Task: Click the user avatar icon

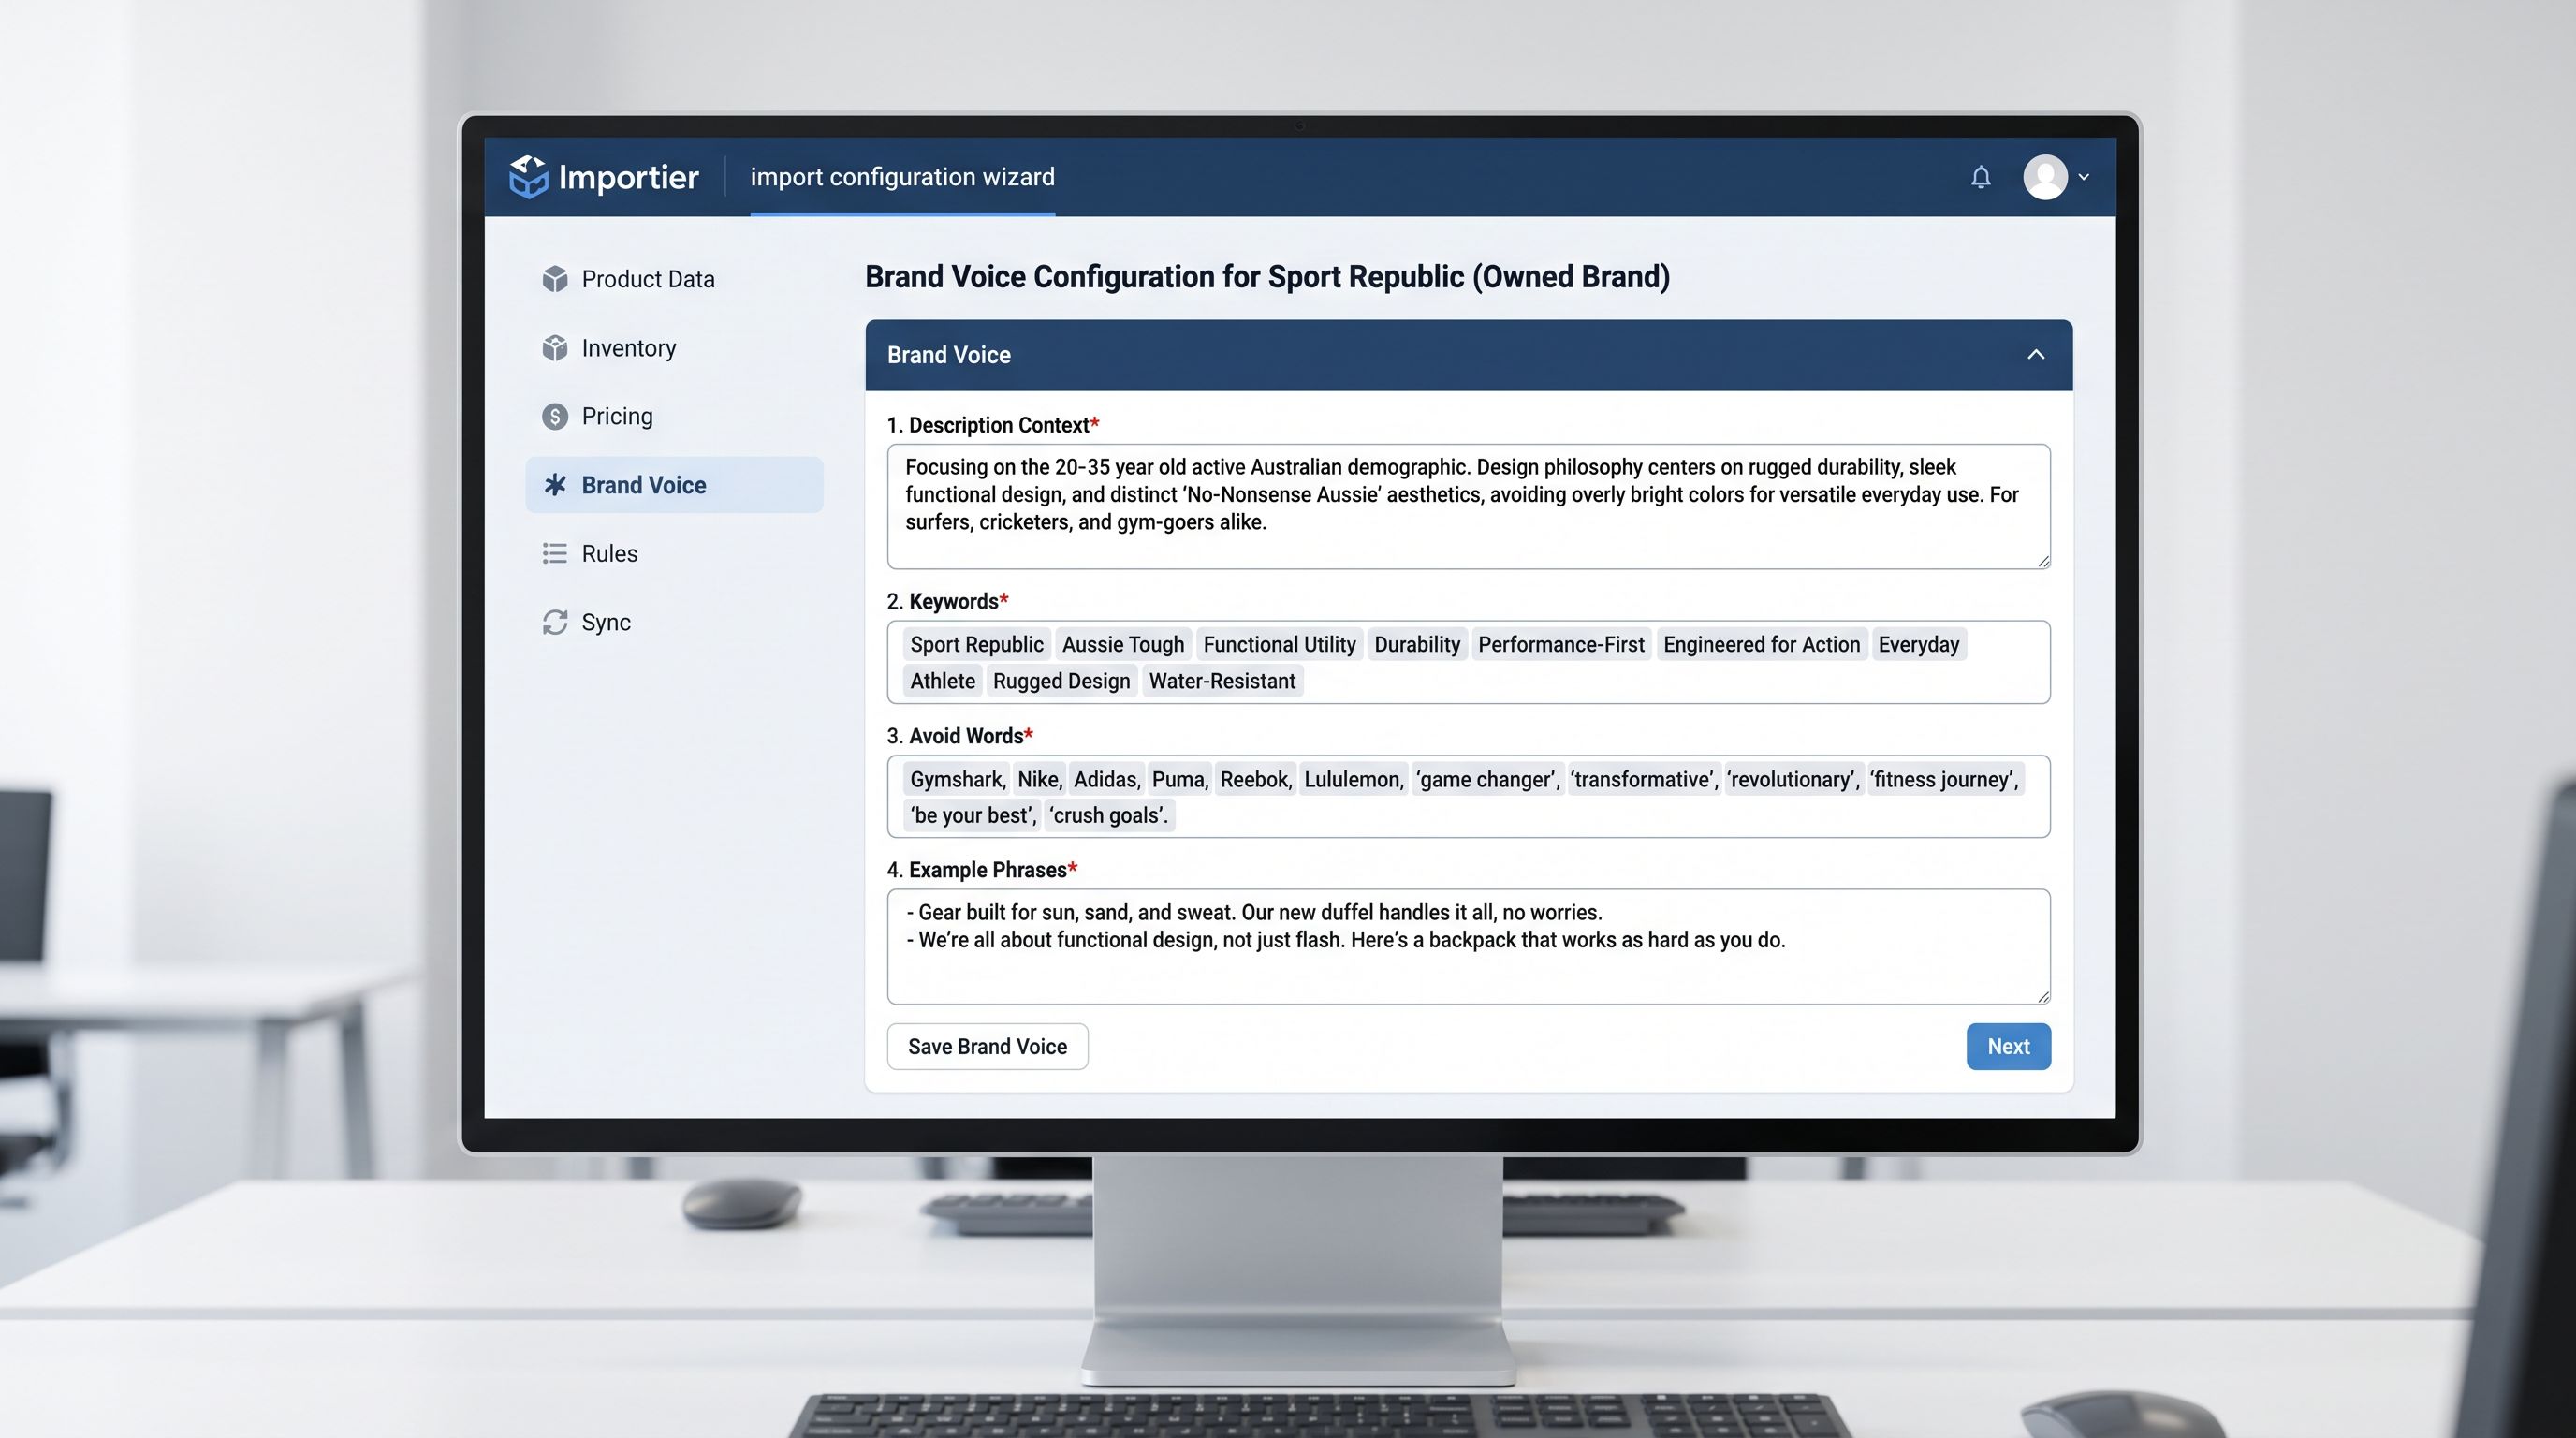Action: [x=2045, y=177]
